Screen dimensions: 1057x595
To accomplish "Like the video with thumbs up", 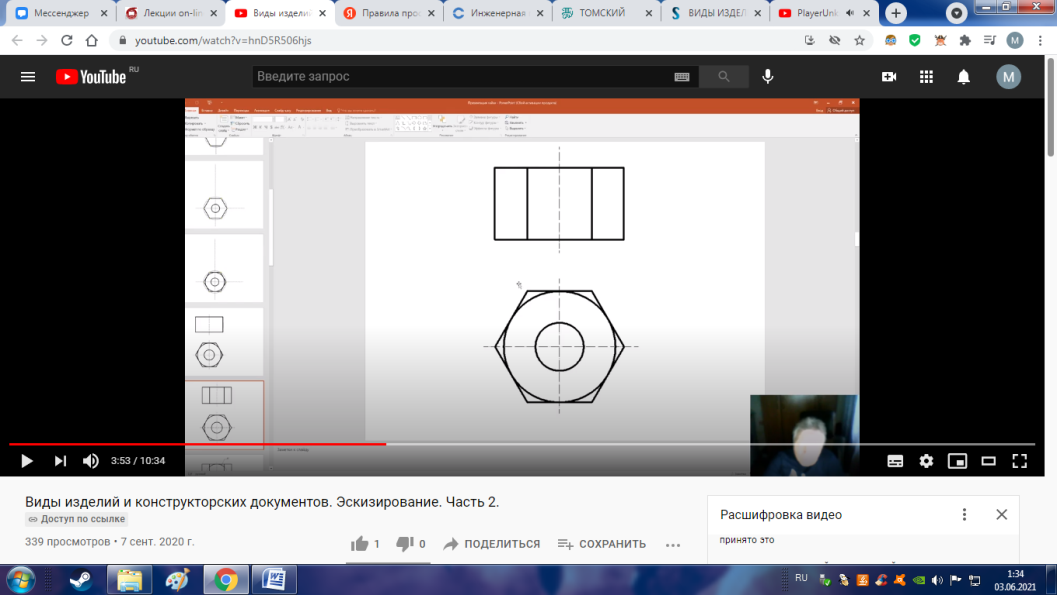I will click(360, 544).
